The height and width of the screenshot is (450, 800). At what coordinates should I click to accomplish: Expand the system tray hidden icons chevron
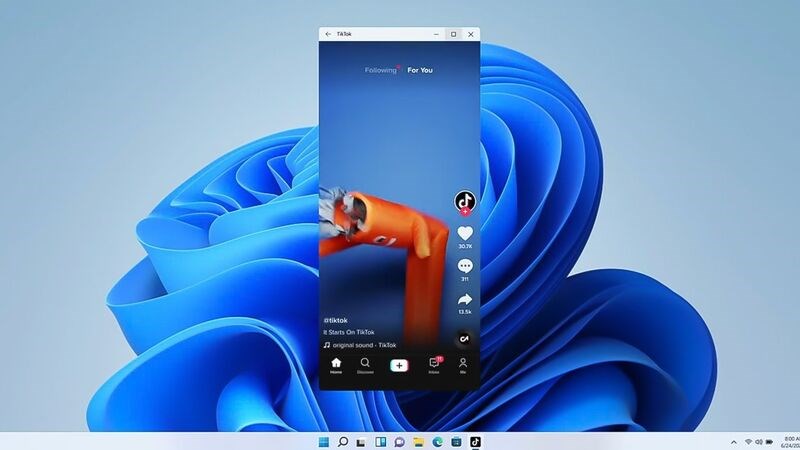click(733, 441)
